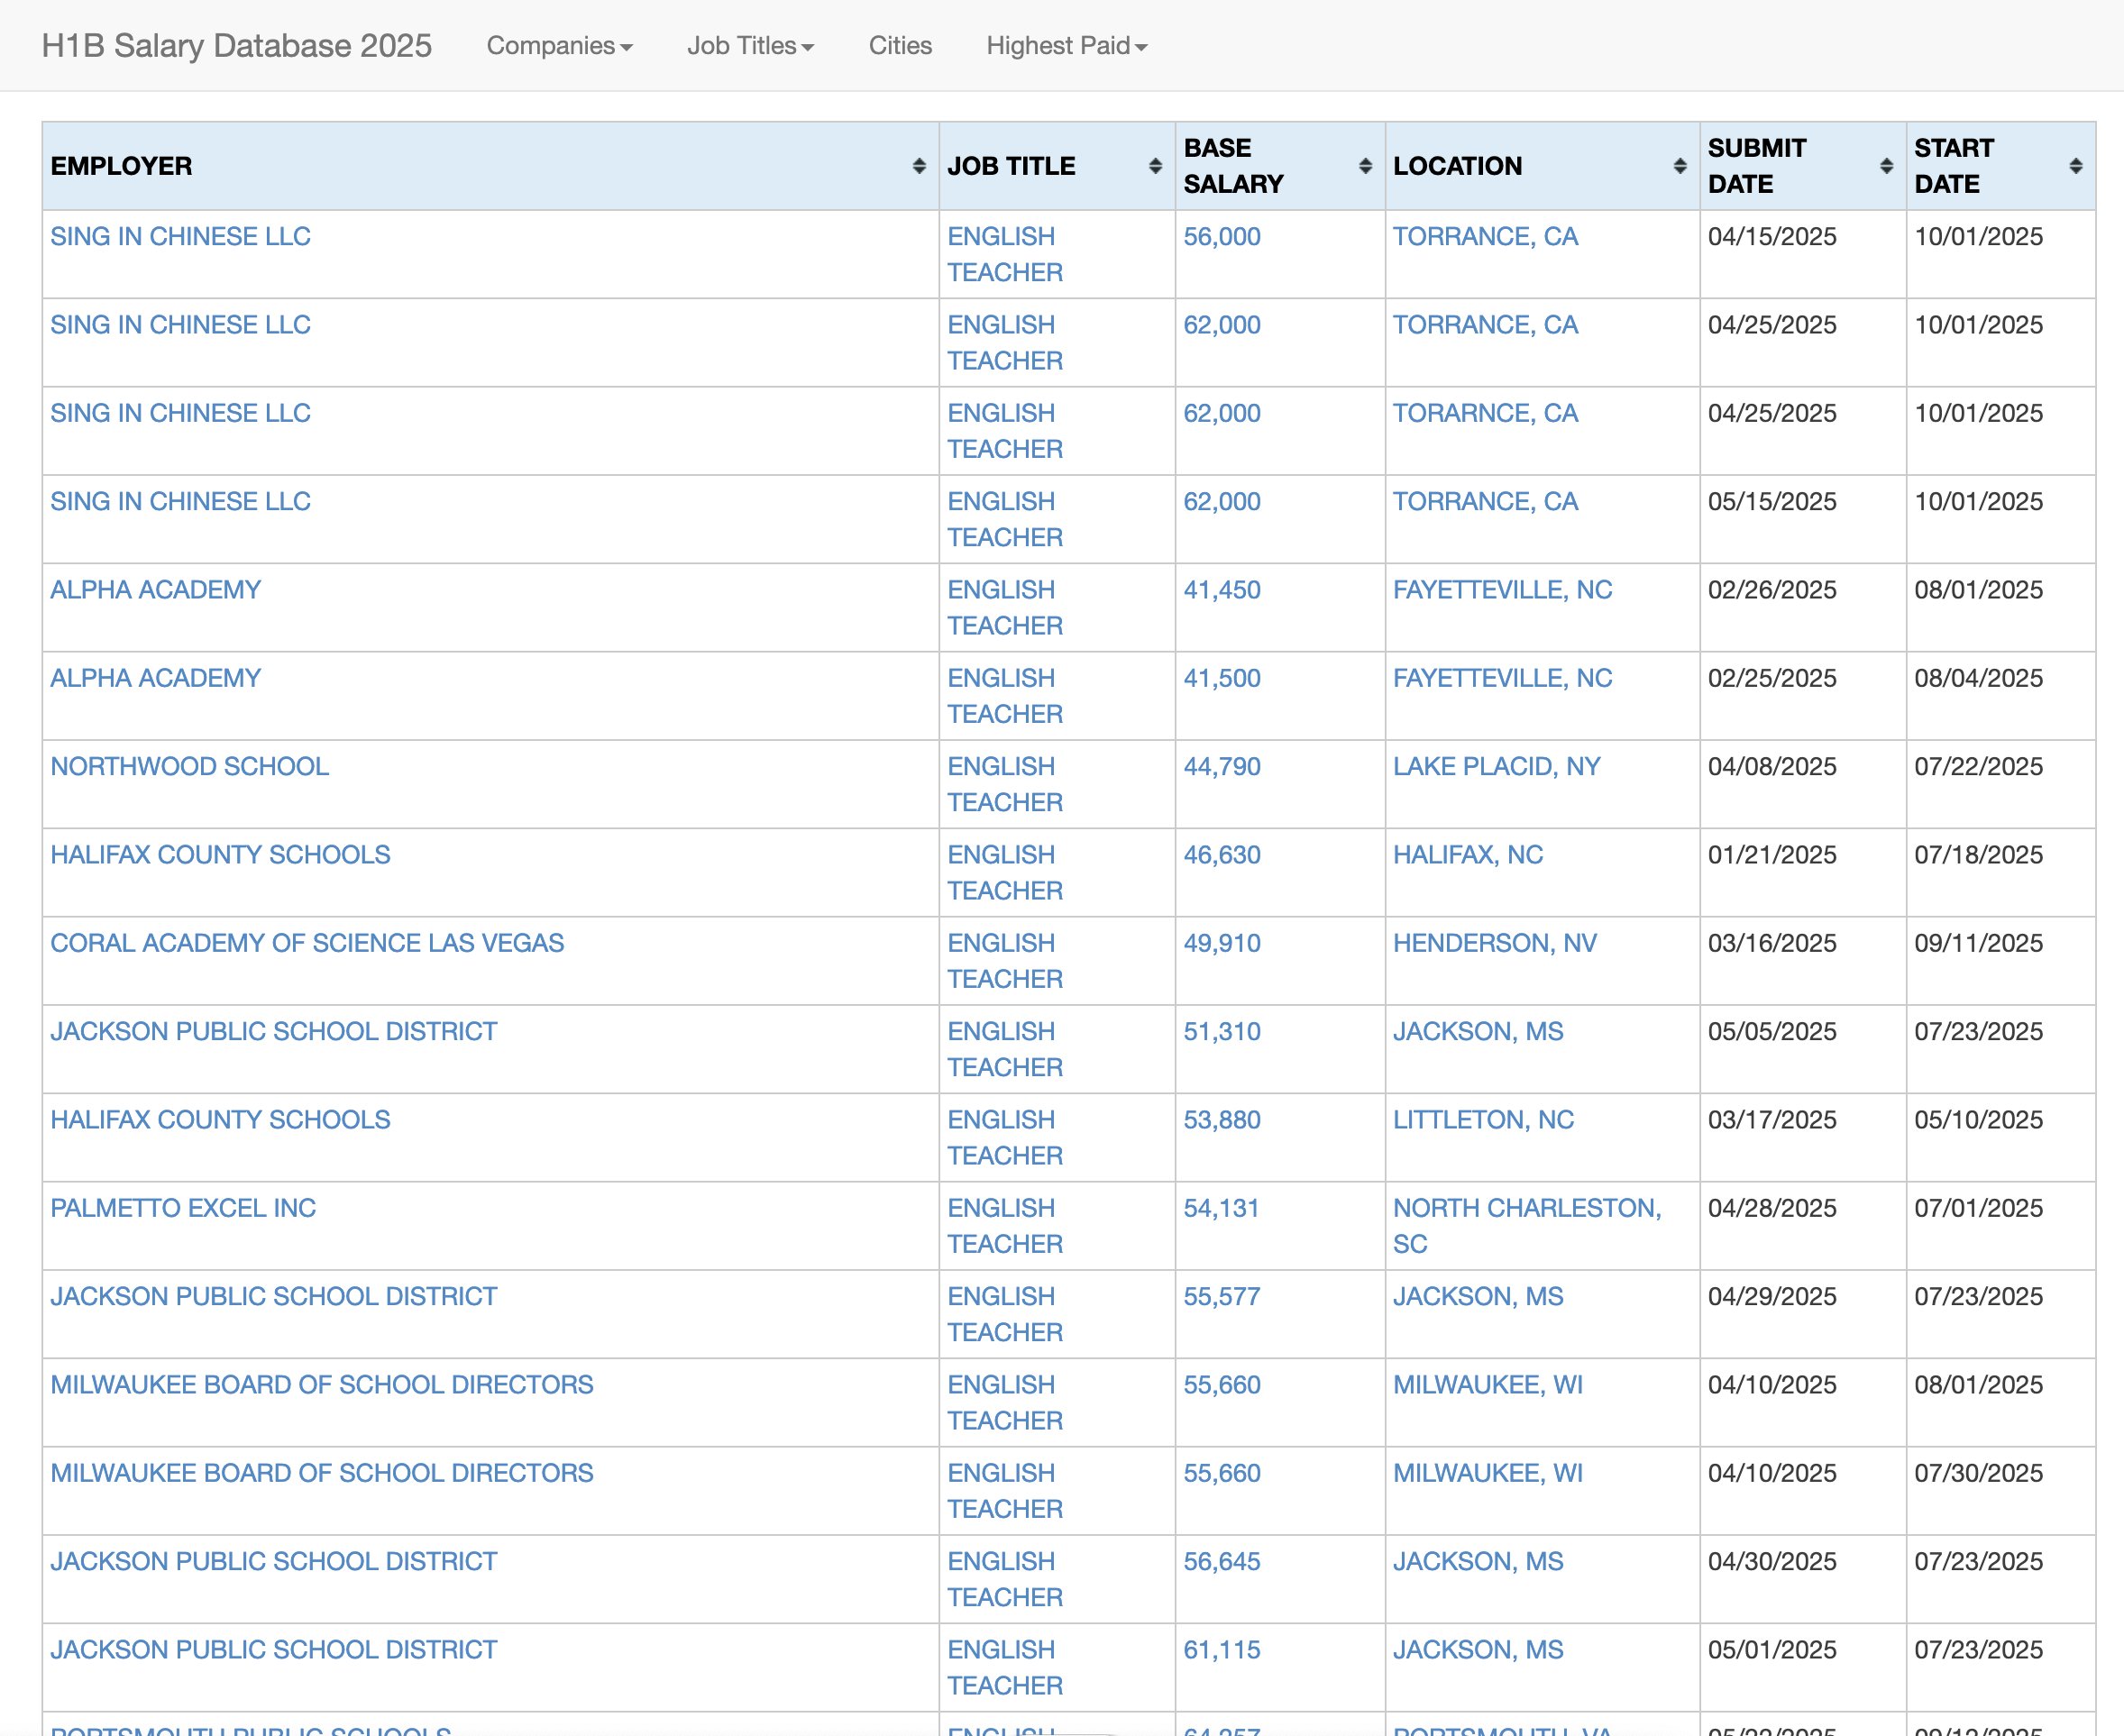Open the 41,450 base salary link
Viewport: 2124px width, 1736px height.
1221,590
